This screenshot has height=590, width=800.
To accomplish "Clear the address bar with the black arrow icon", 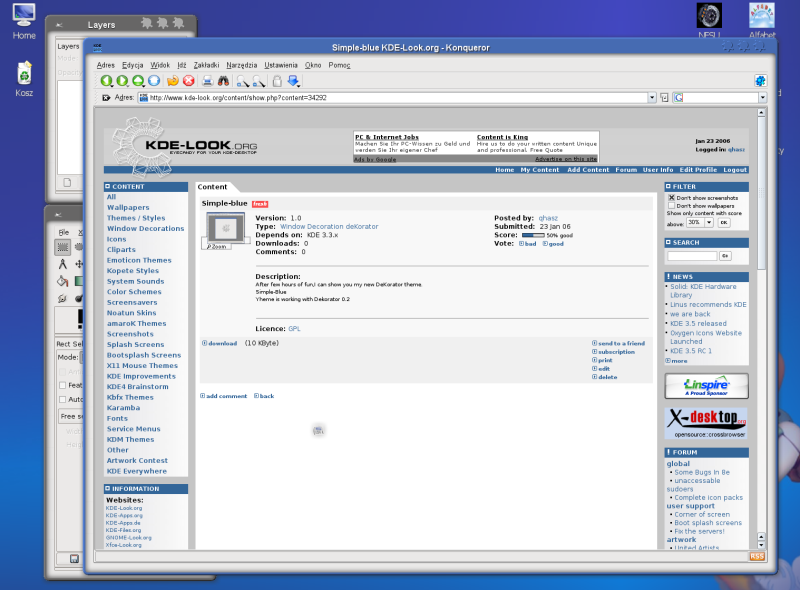I will (106, 97).
